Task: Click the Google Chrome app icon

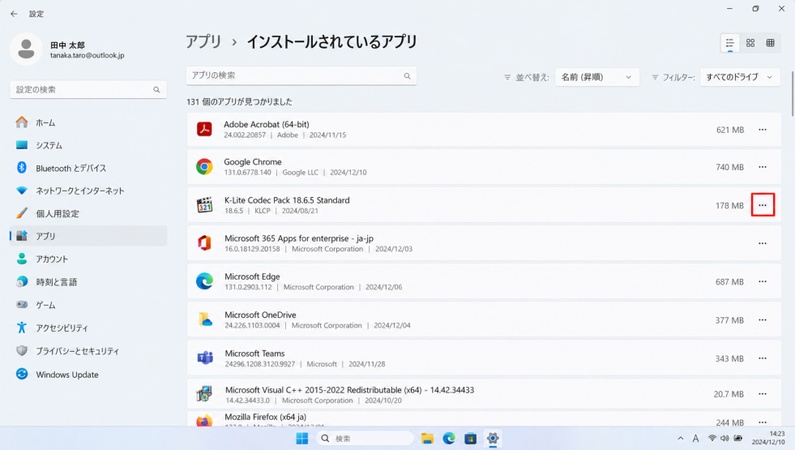Action: pyautogui.click(x=204, y=167)
